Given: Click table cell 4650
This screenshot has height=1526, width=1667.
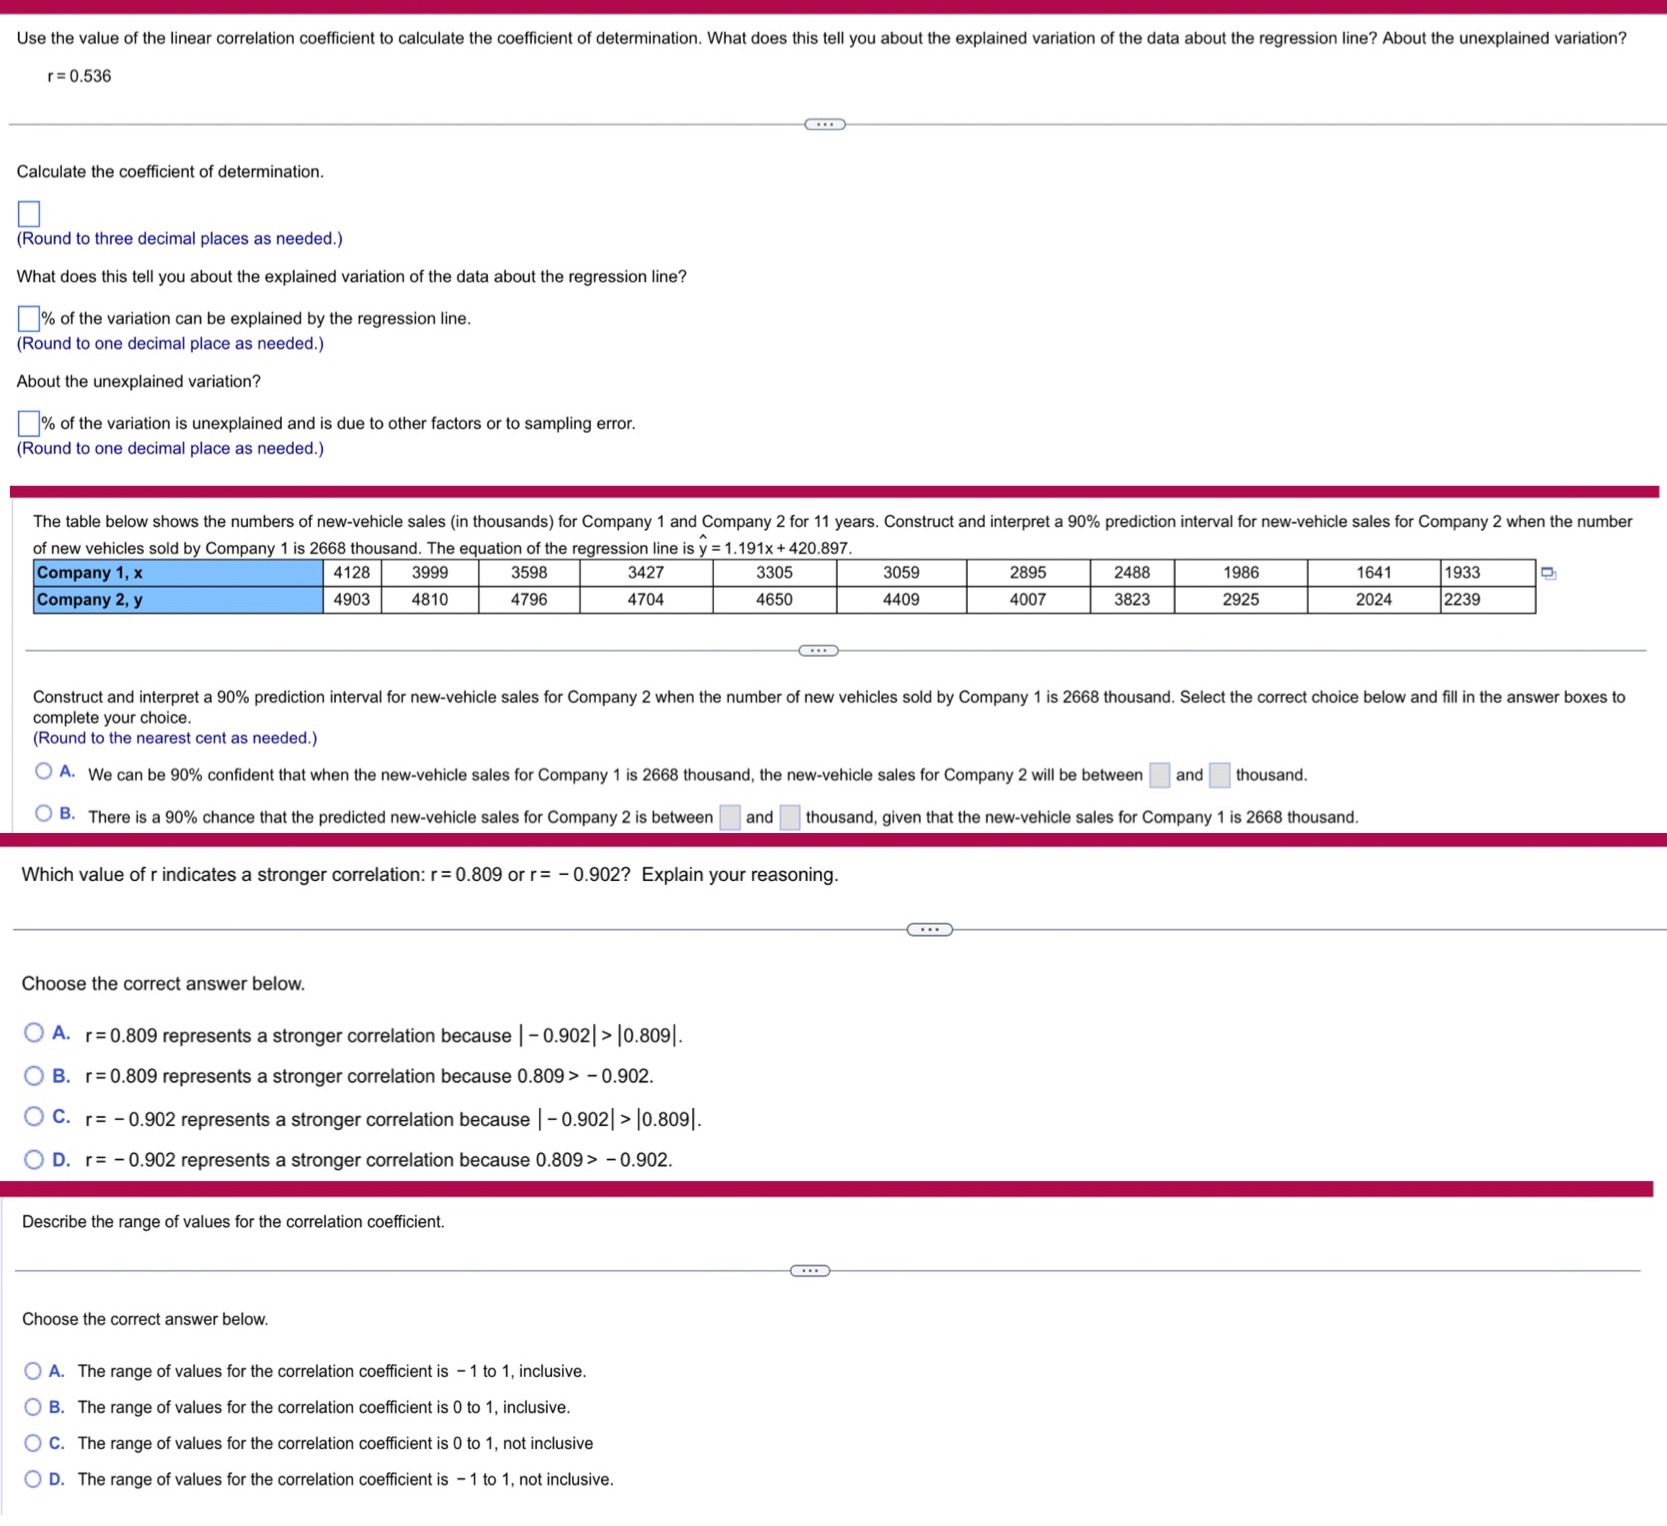Looking at the screenshot, I should click(775, 600).
